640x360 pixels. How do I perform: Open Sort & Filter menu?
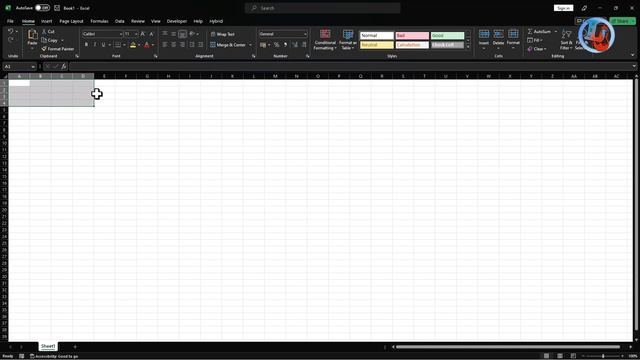pos(567,40)
